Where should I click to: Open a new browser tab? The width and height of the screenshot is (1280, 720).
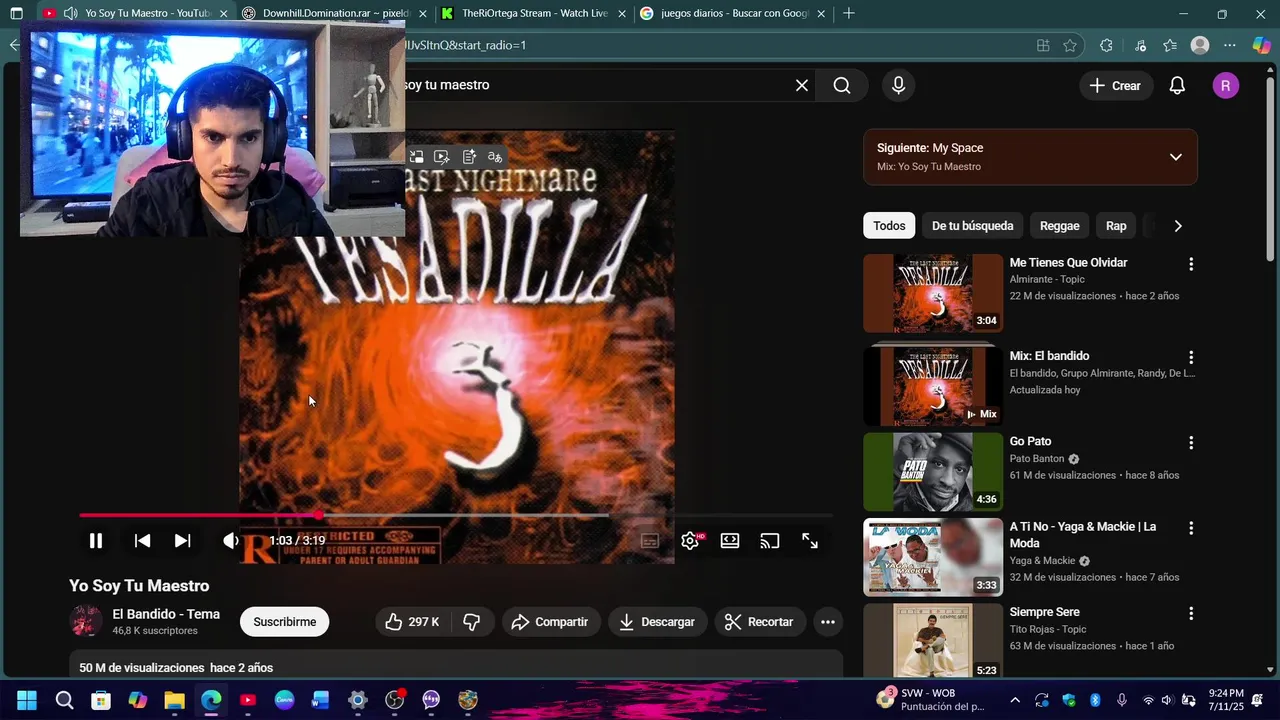849,14
